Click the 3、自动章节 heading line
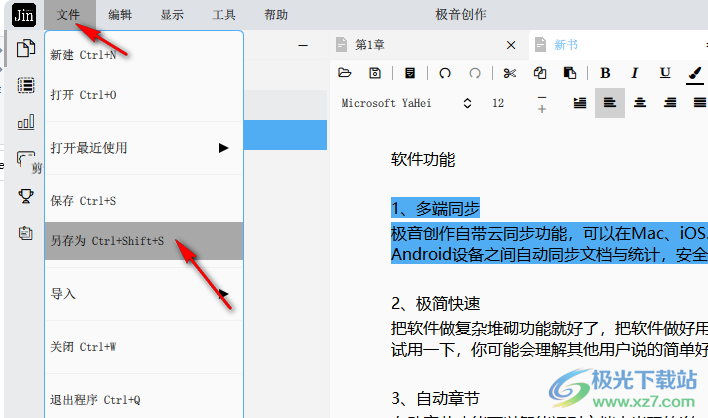708x418 pixels. click(435, 399)
